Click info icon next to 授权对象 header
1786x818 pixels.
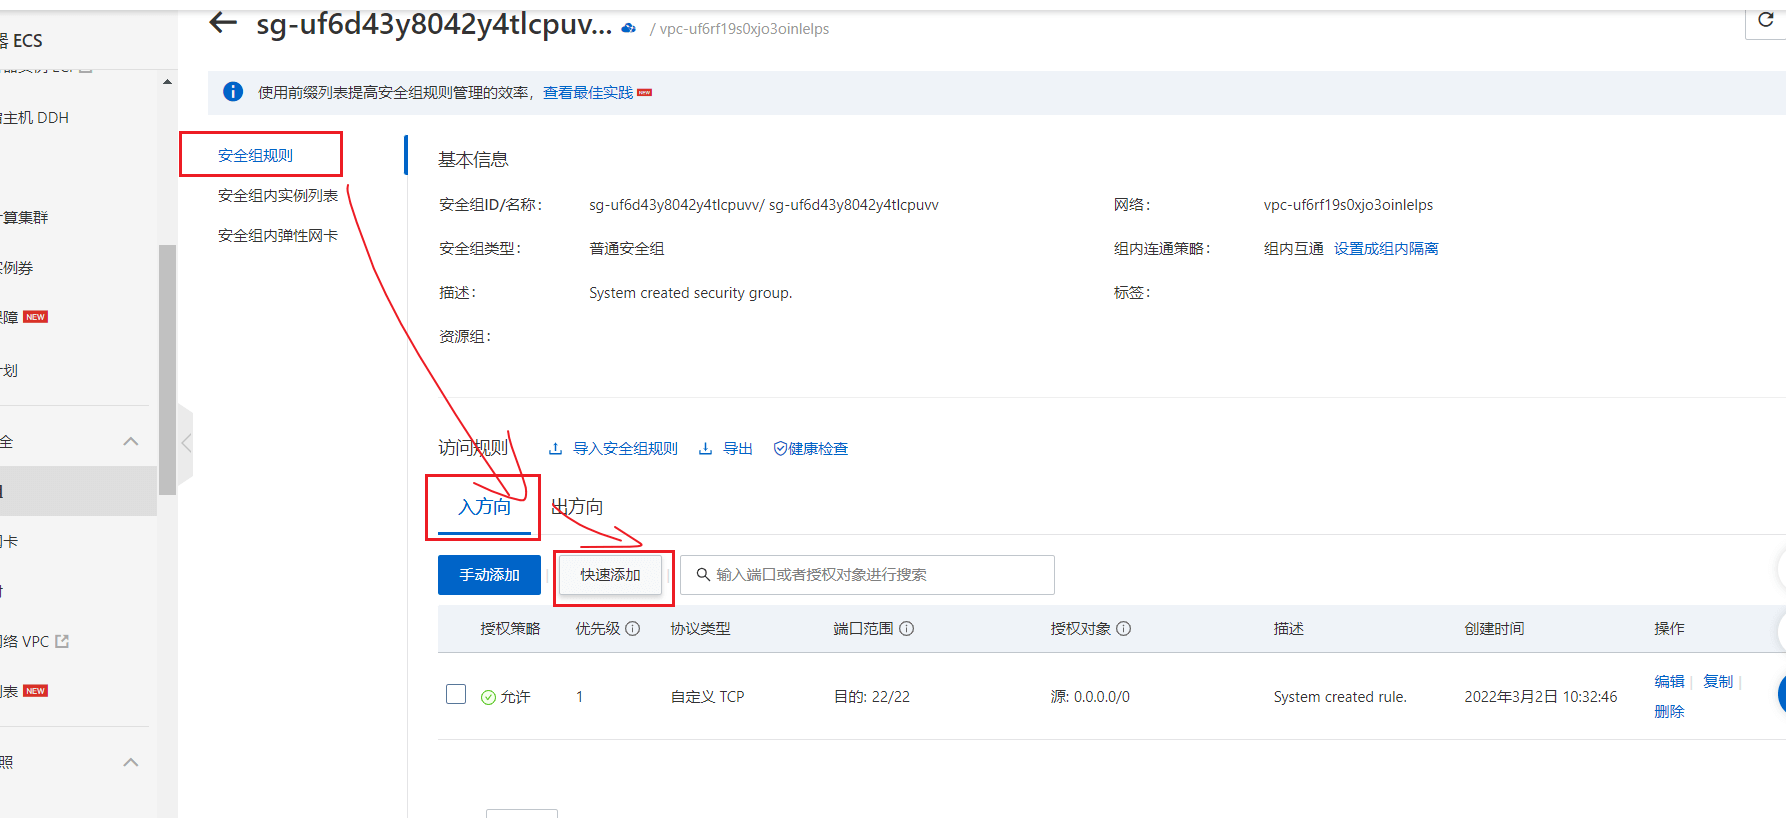[x=1123, y=629]
